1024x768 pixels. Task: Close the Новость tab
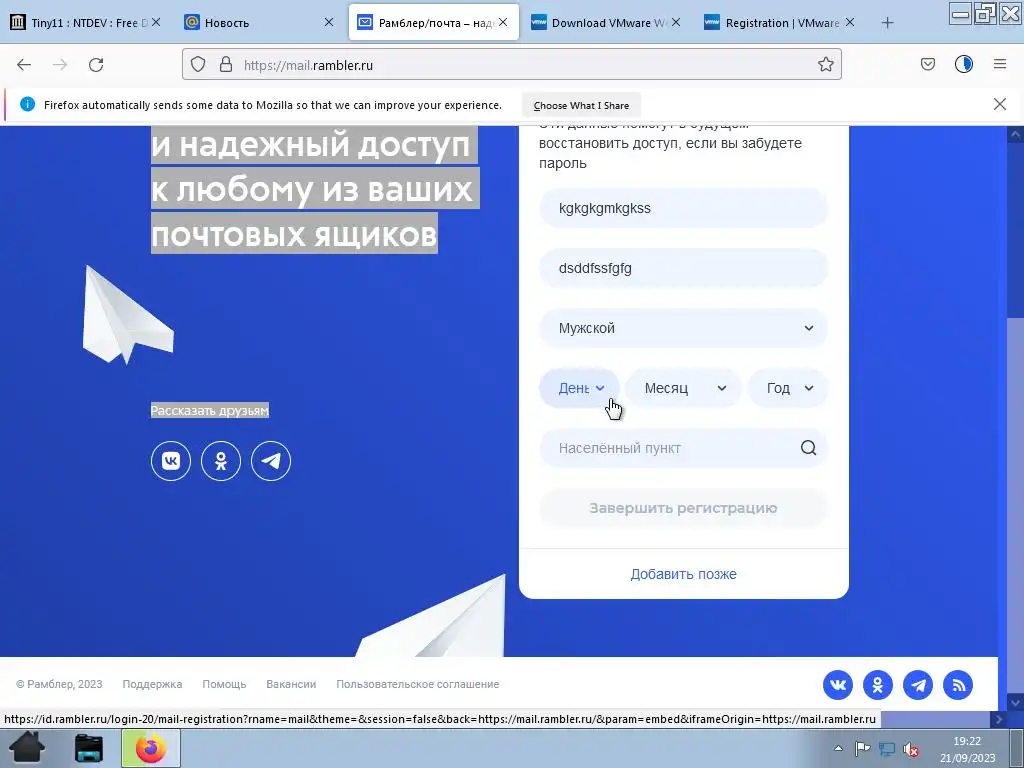pyautogui.click(x=328, y=22)
